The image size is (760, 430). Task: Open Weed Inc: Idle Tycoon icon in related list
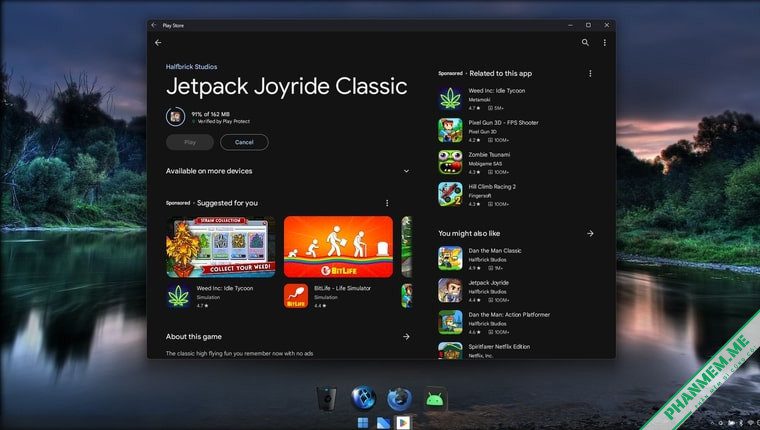pos(450,98)
